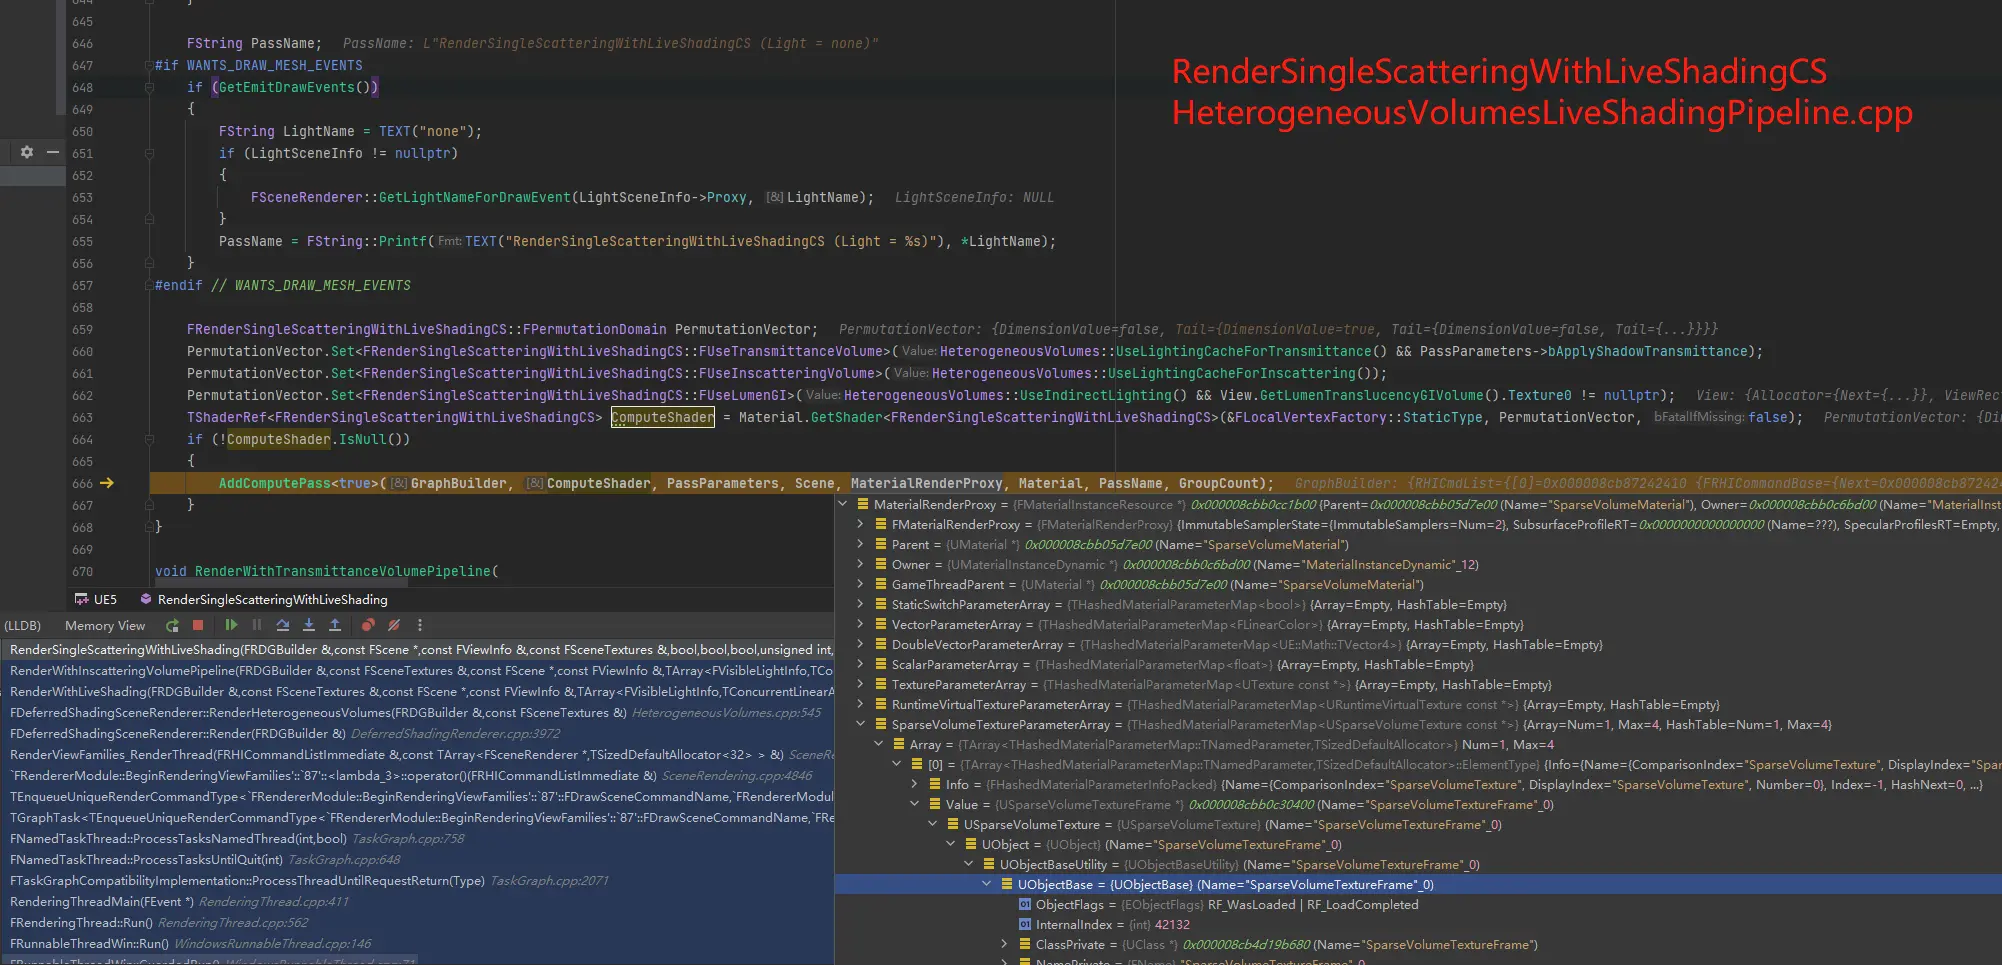2002x965 pixels.
Task: Select the UE5 debug session tab
Action: coord(96,600)
